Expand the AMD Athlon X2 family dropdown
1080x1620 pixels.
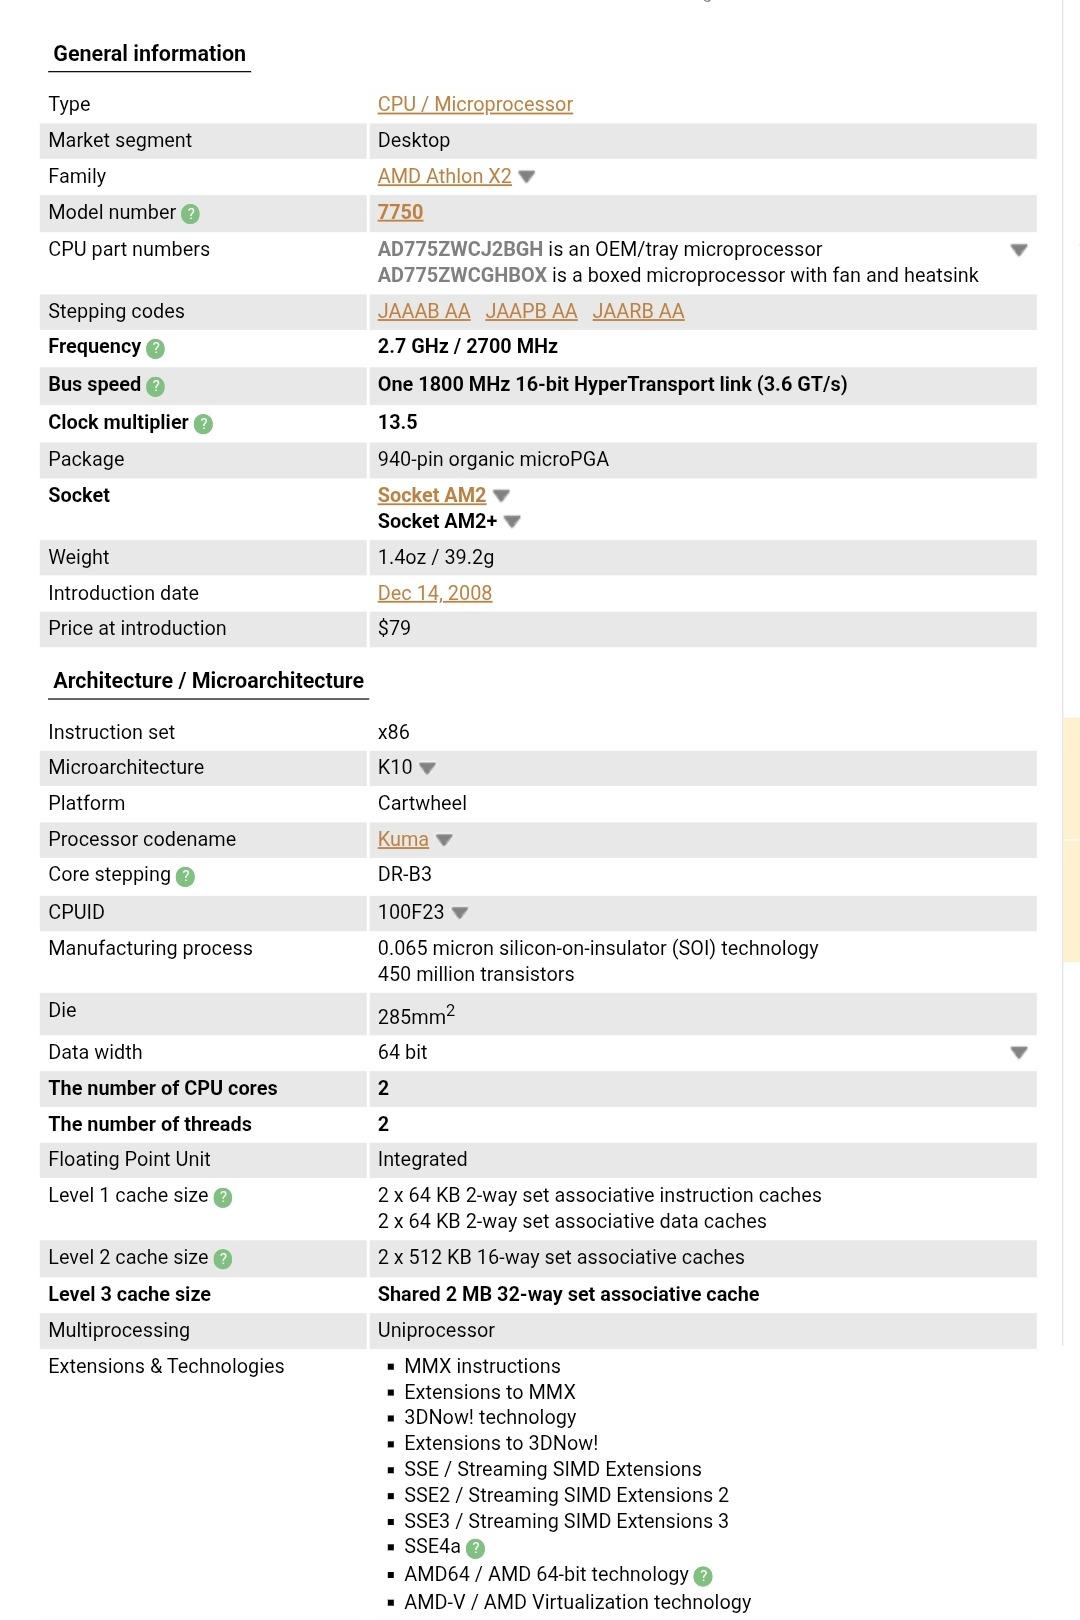click(x=527, y=177)
